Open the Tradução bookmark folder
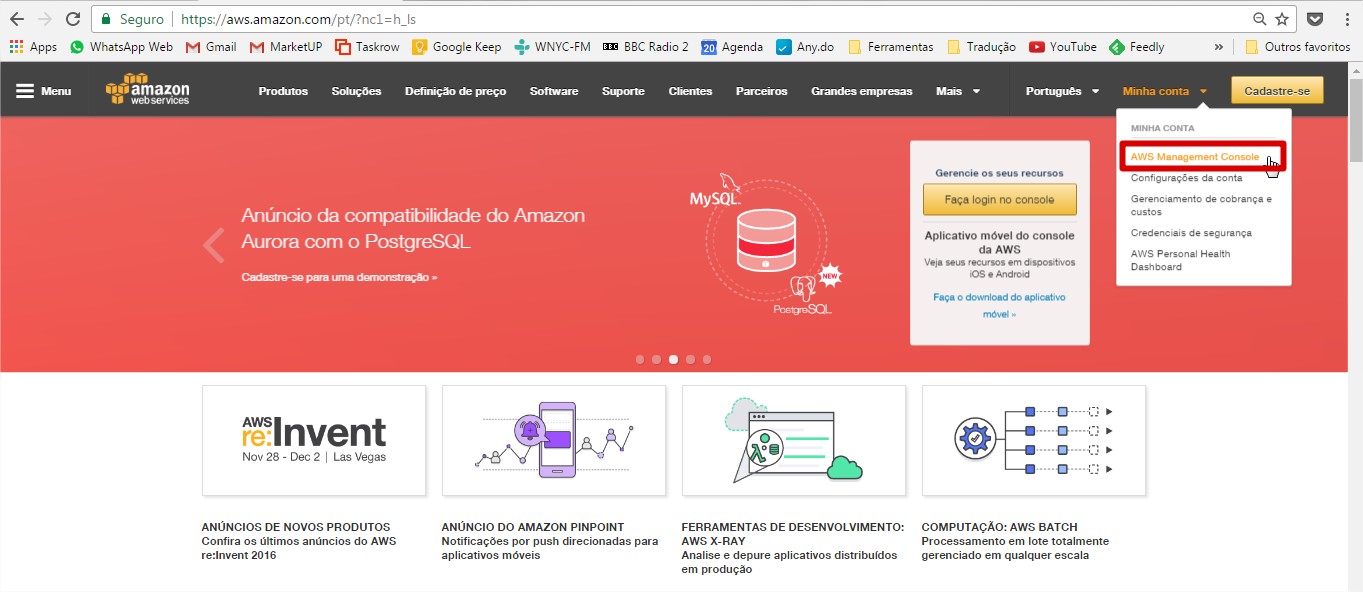1363x592 pixels. pyautogui.click(x=981, y=47)
